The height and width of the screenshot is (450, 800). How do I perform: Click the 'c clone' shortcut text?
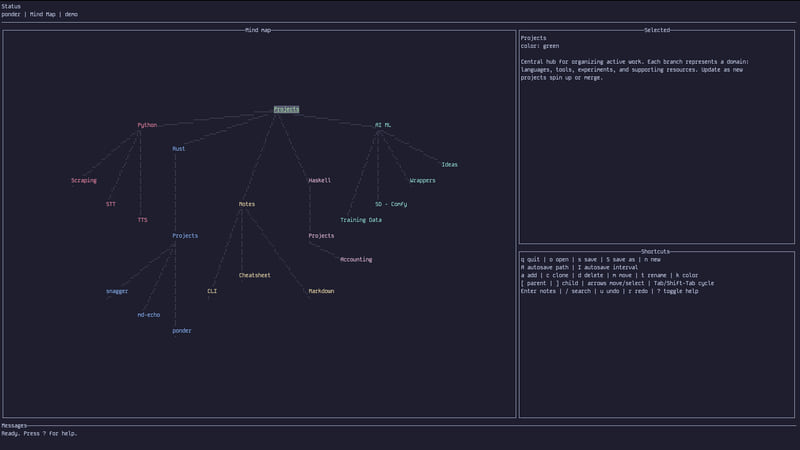(557, 276)
